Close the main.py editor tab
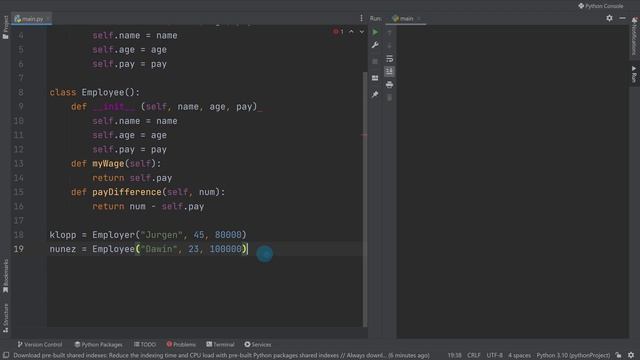640x360 pixels. pyautogui.click(x=48, y=19)
